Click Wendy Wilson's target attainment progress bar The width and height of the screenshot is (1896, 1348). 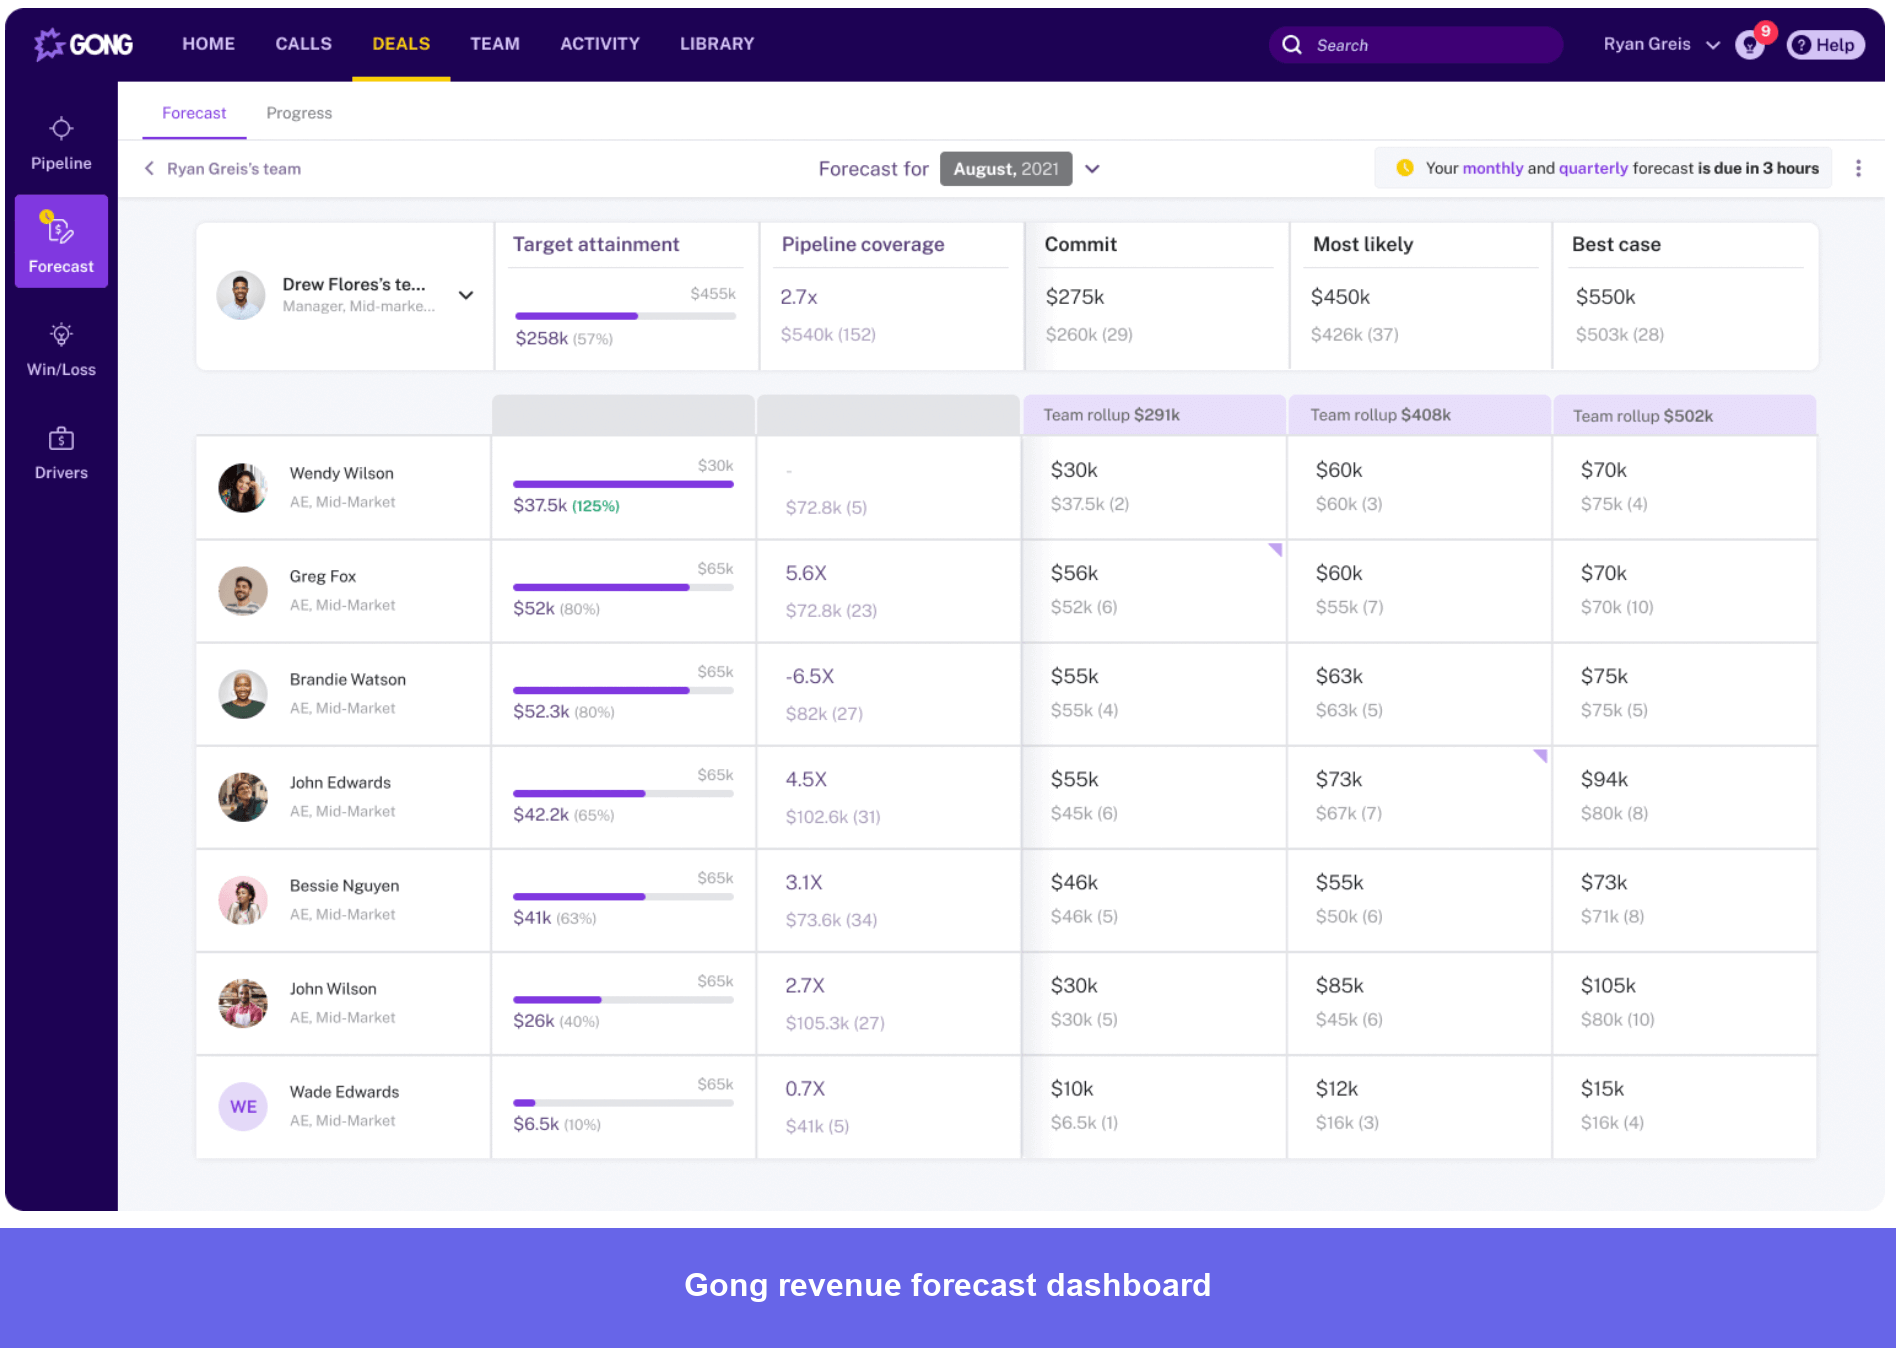(620, 483)
